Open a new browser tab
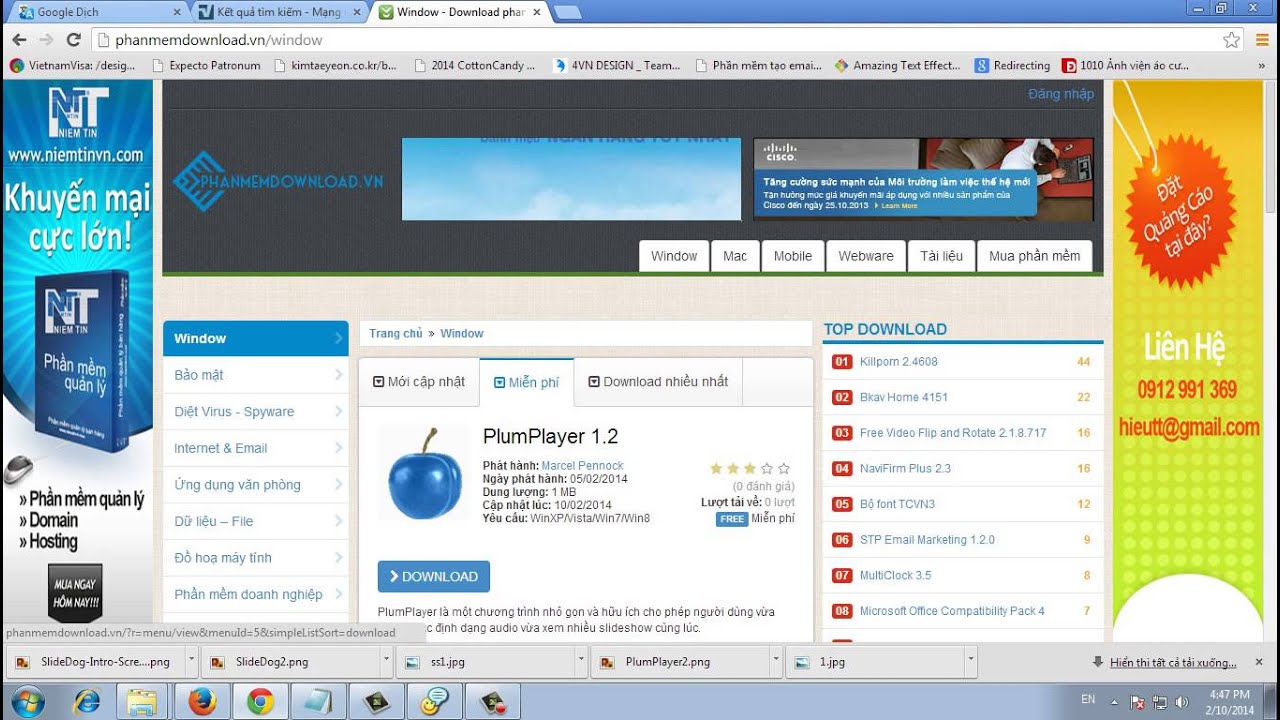 pyautogui.click(x=567, y=12)
